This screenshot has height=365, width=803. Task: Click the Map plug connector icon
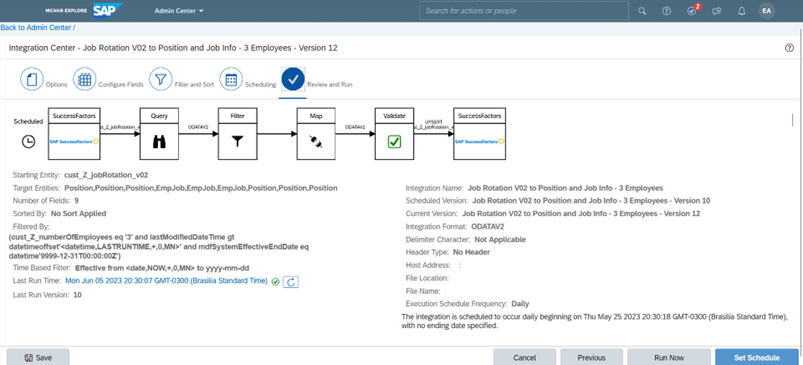(x=316, y=142)
